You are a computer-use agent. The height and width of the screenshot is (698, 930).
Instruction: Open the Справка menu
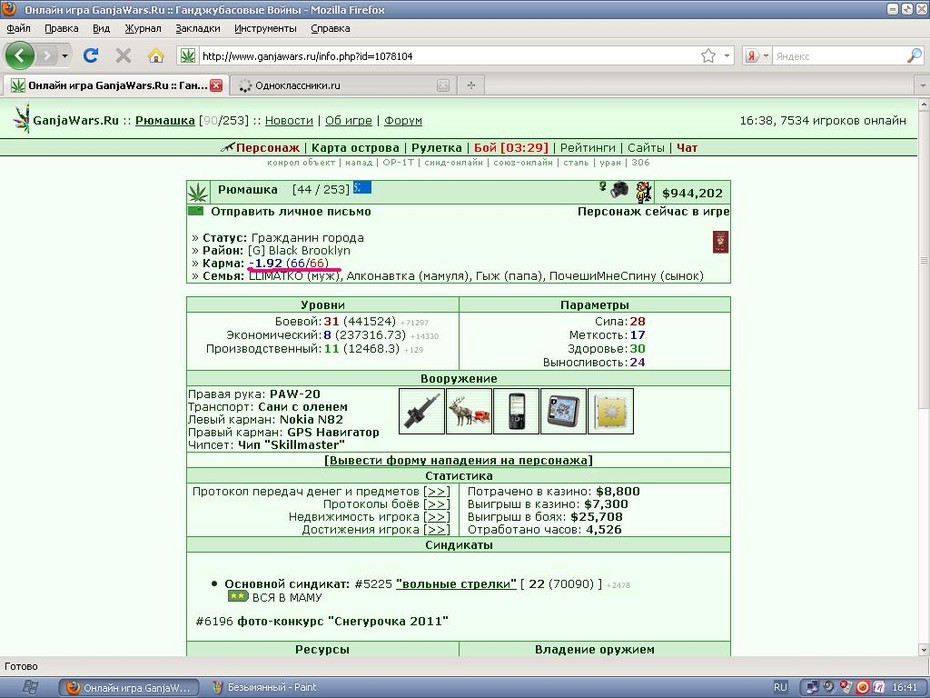coord(330,28)
